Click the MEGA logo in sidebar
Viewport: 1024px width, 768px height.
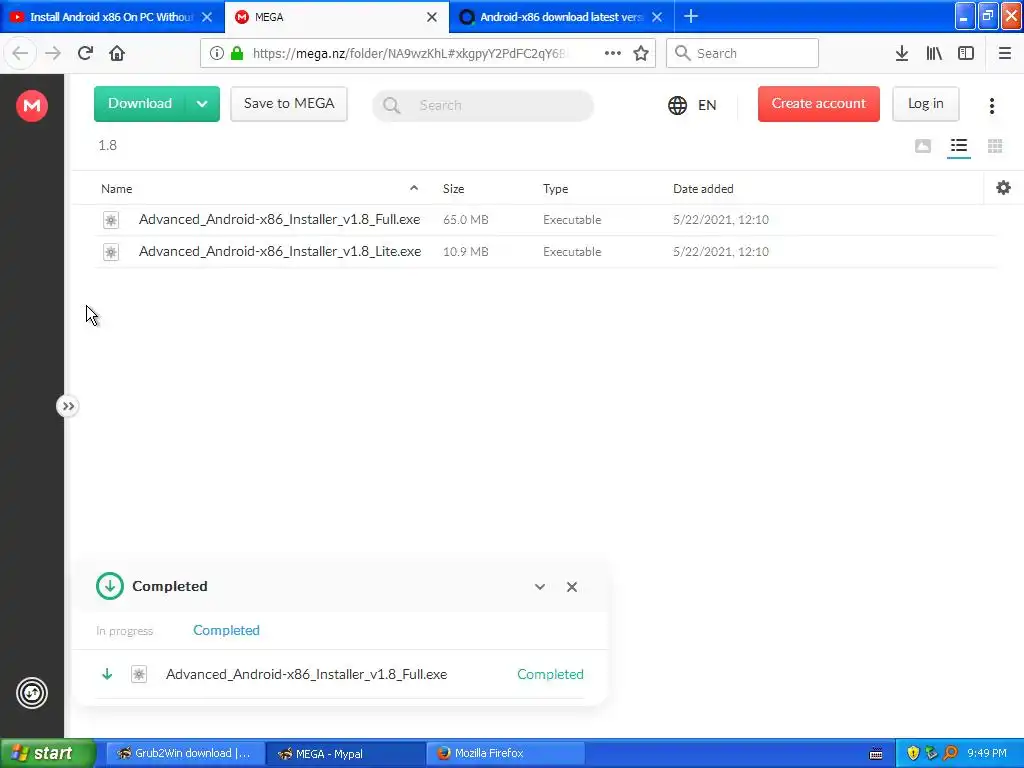32,105
